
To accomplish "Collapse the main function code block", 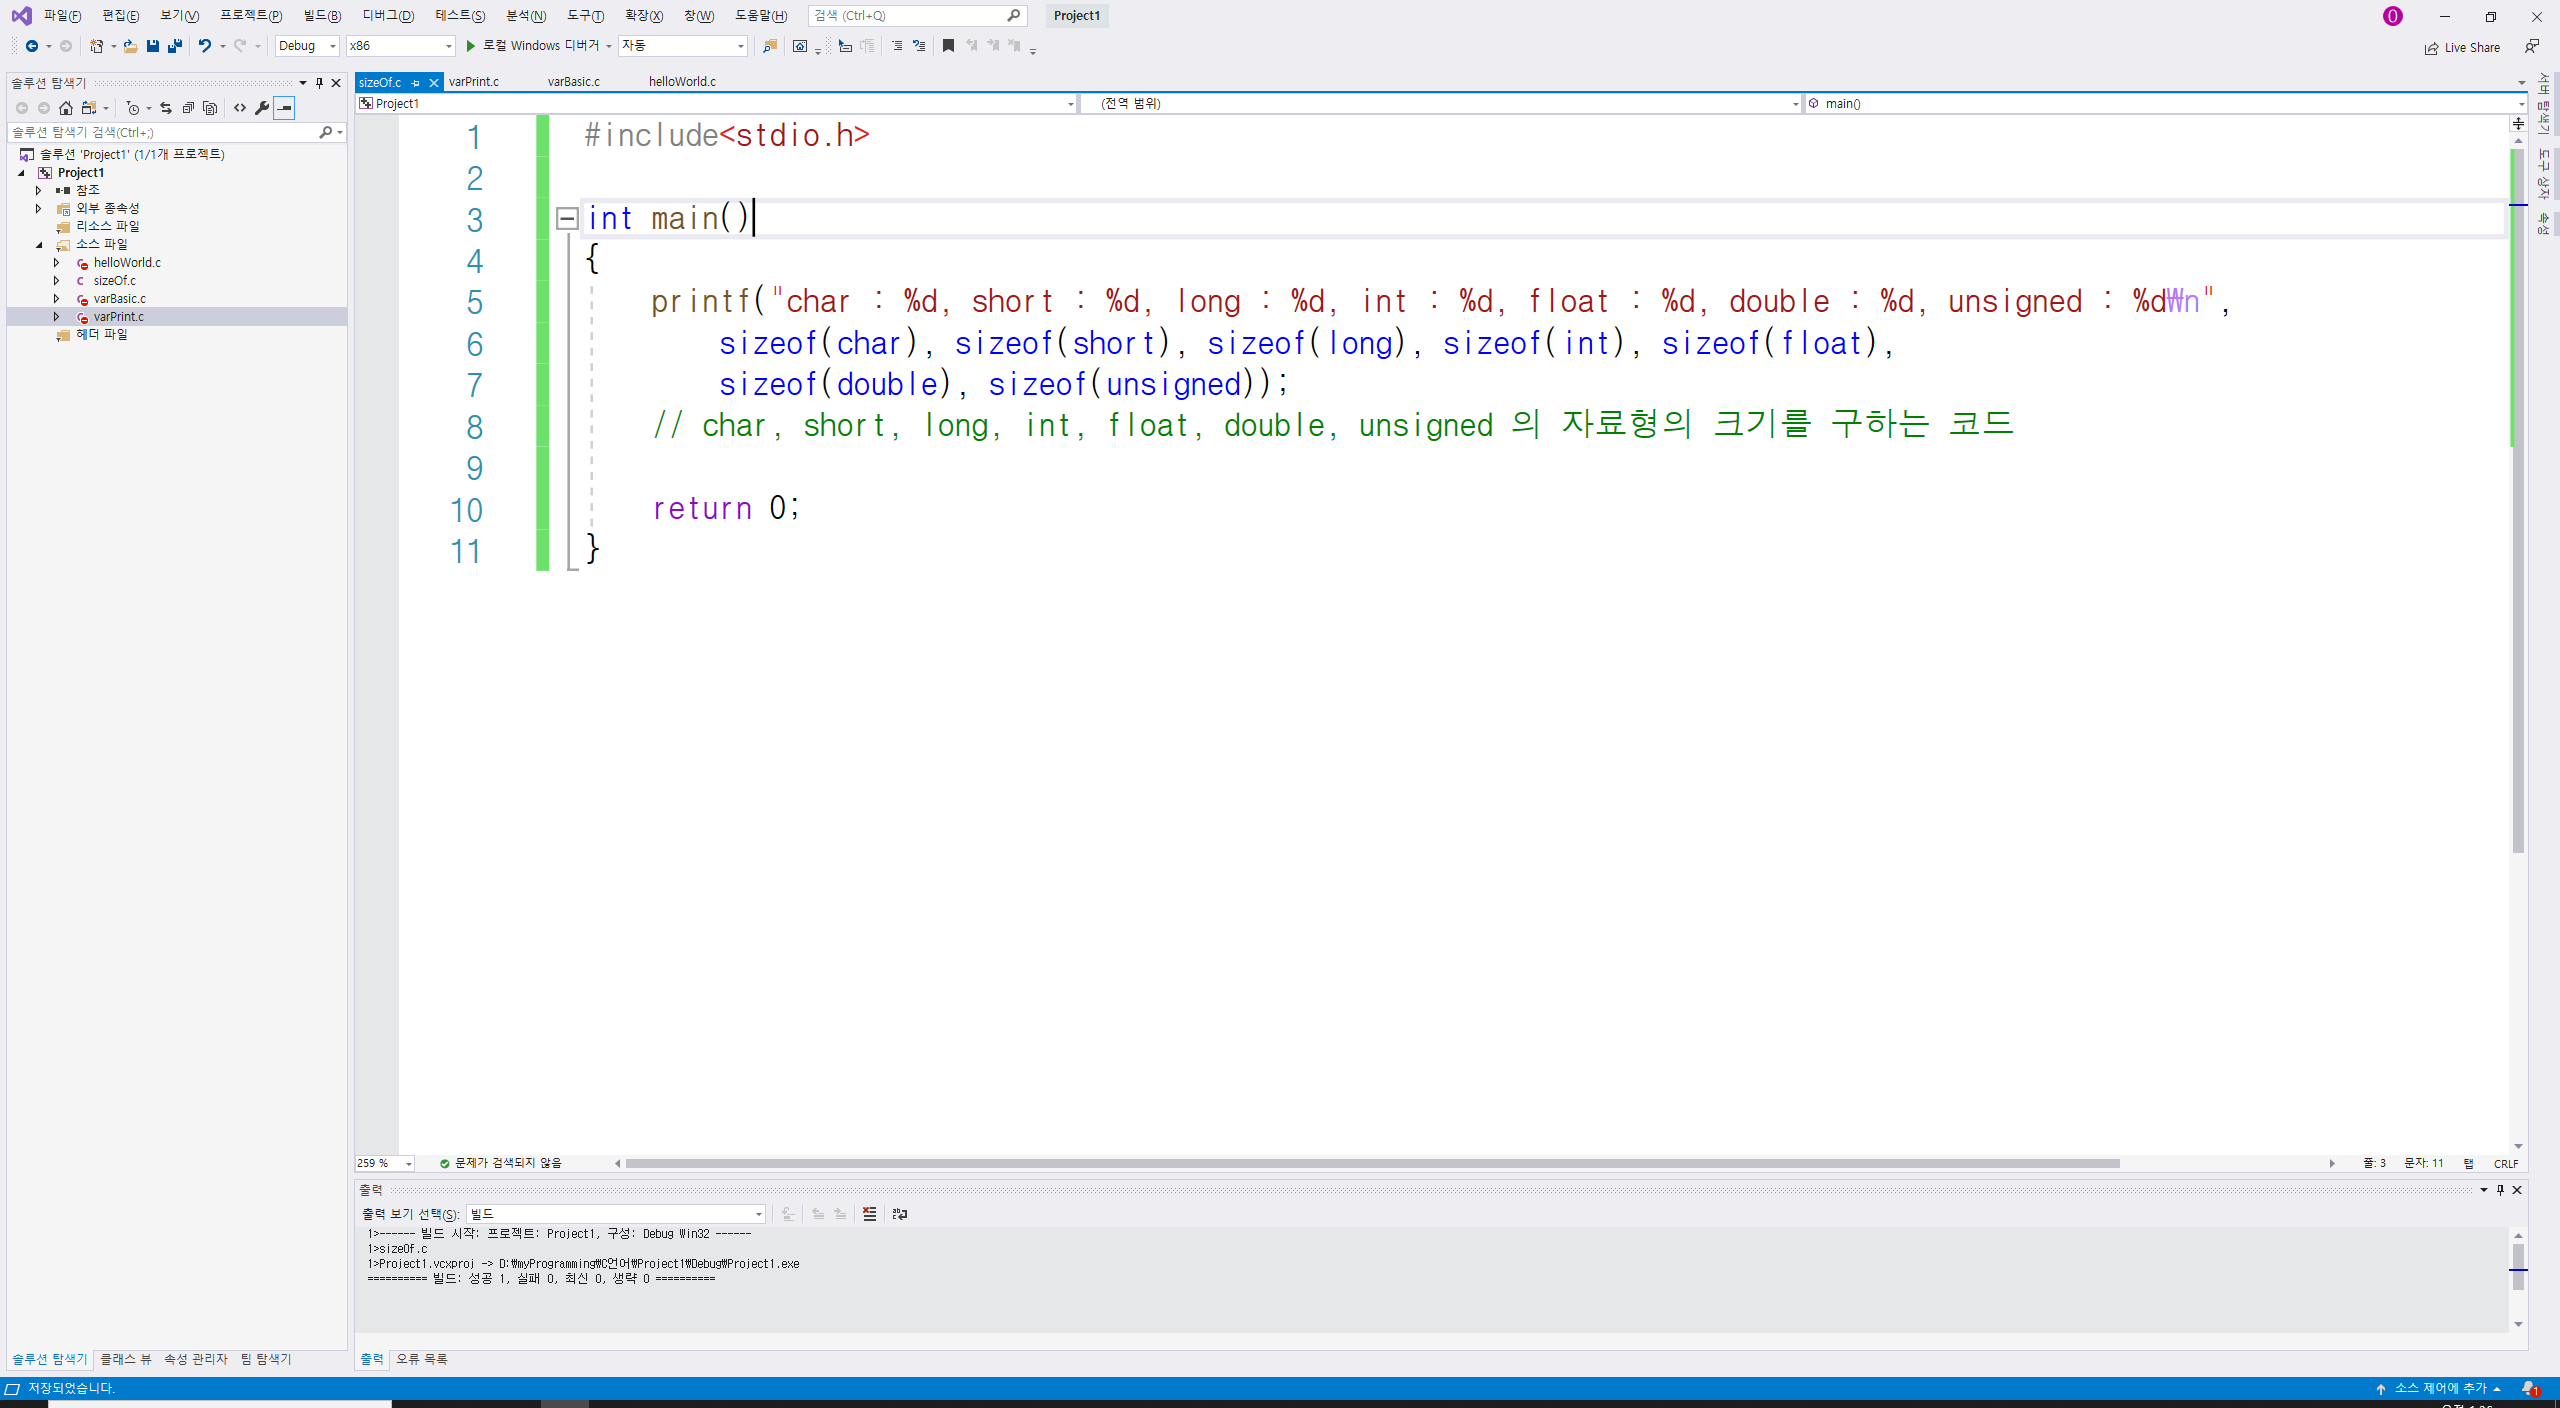I will [x=567, y=218].
